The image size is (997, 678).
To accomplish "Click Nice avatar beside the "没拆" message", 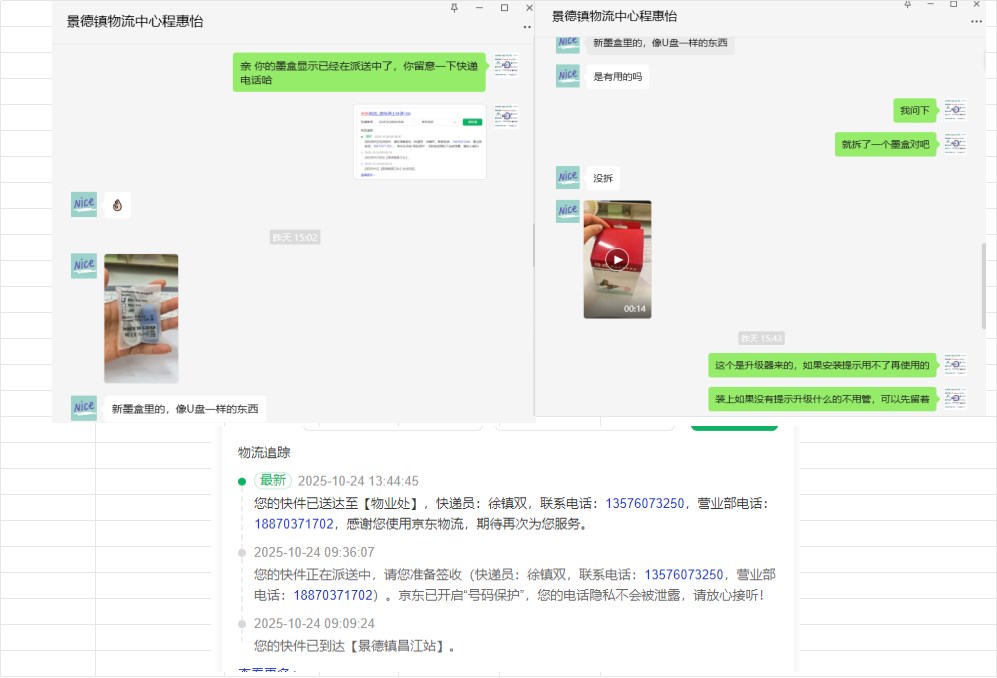I will click(568, 178).
